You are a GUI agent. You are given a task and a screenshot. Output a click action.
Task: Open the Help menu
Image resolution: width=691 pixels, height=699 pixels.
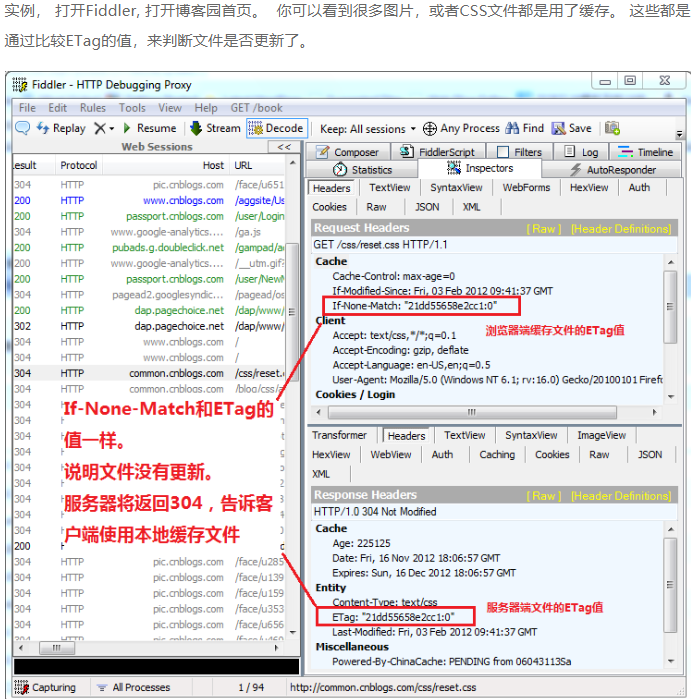[206, 108]
